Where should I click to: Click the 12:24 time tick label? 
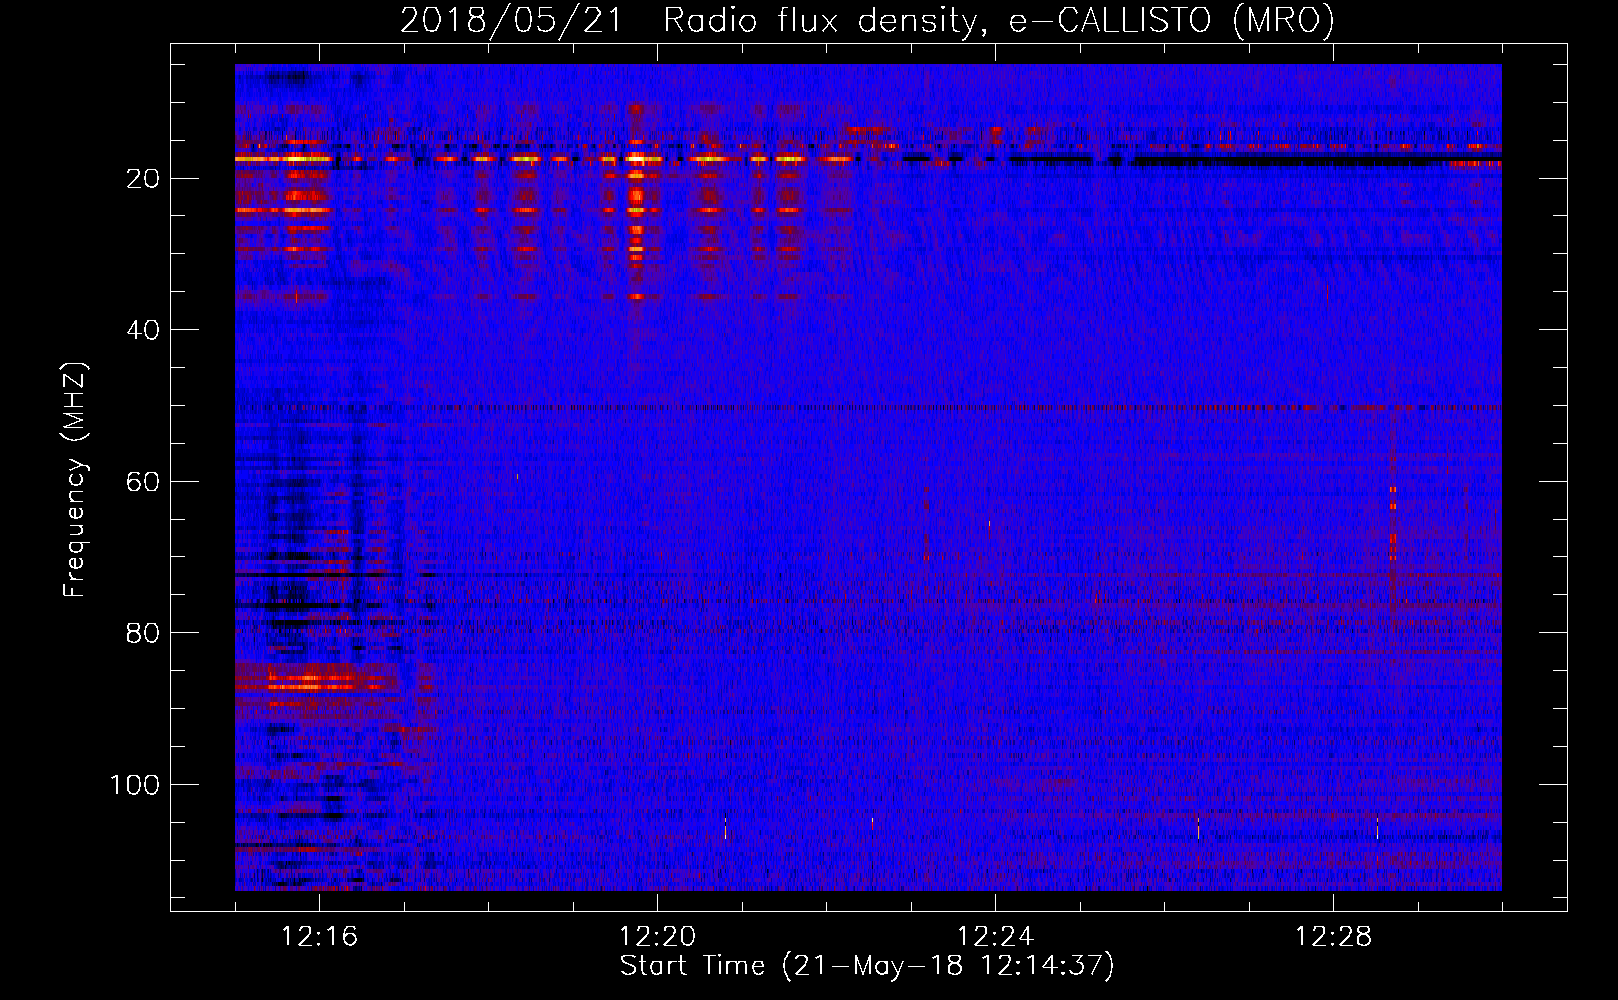(995, 937)
